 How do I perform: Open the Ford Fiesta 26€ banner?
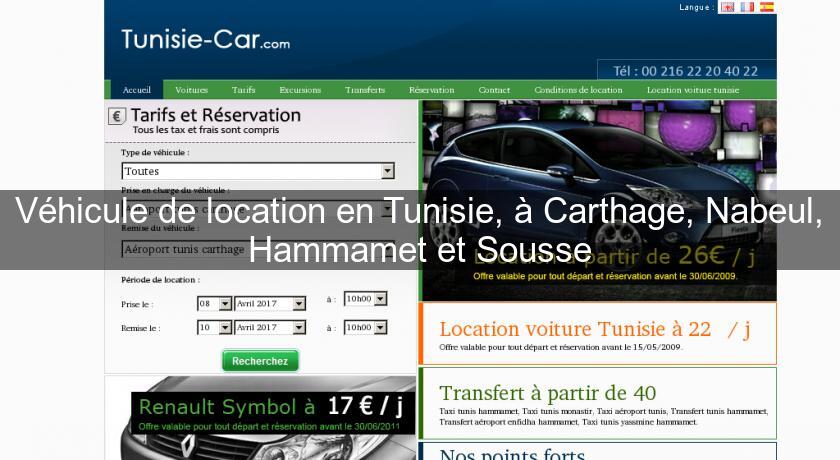click(x=599, y=200)
